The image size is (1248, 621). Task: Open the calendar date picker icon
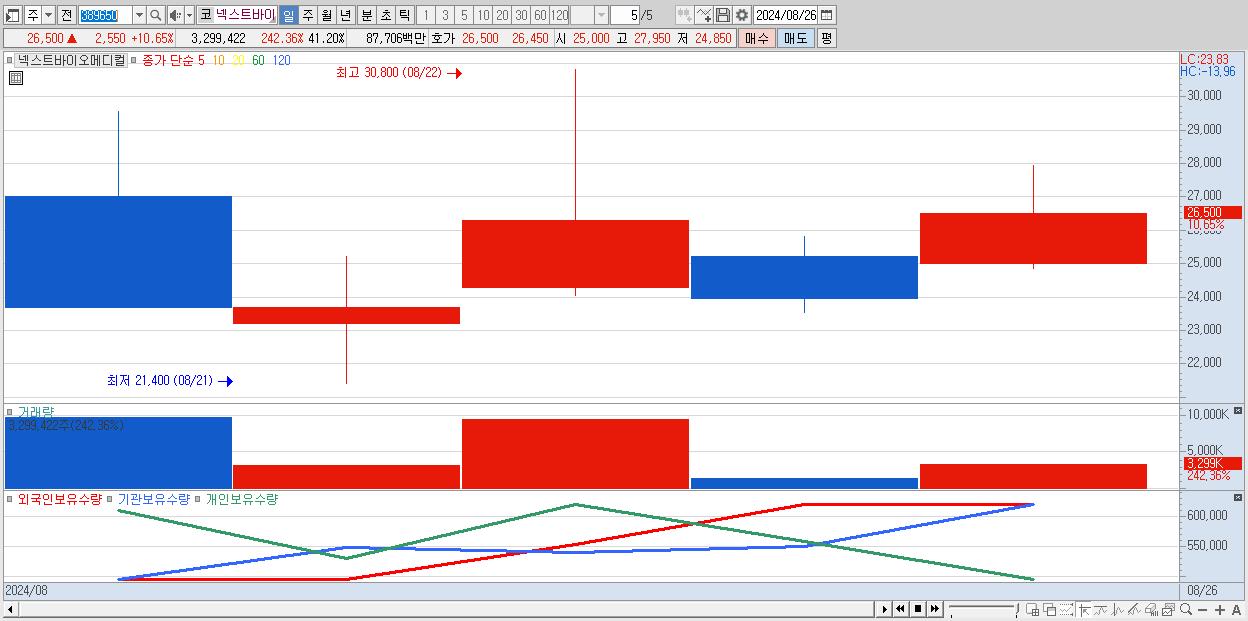[827, 15]
